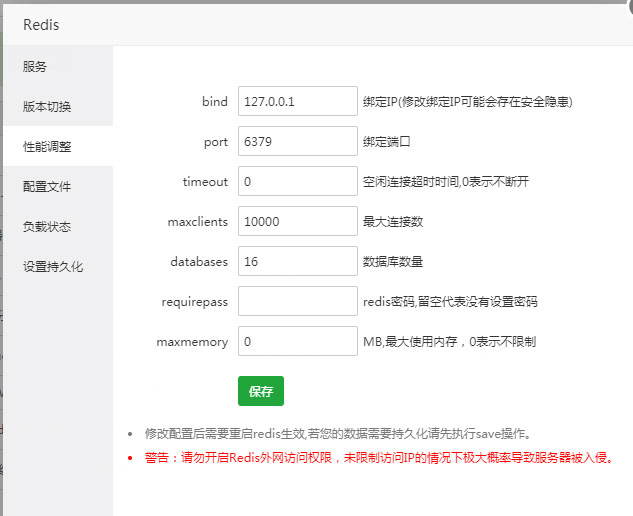Open the 服务 tab in sidebar
This screenshot has height=516, width=633.
click(x=36, y=67)
